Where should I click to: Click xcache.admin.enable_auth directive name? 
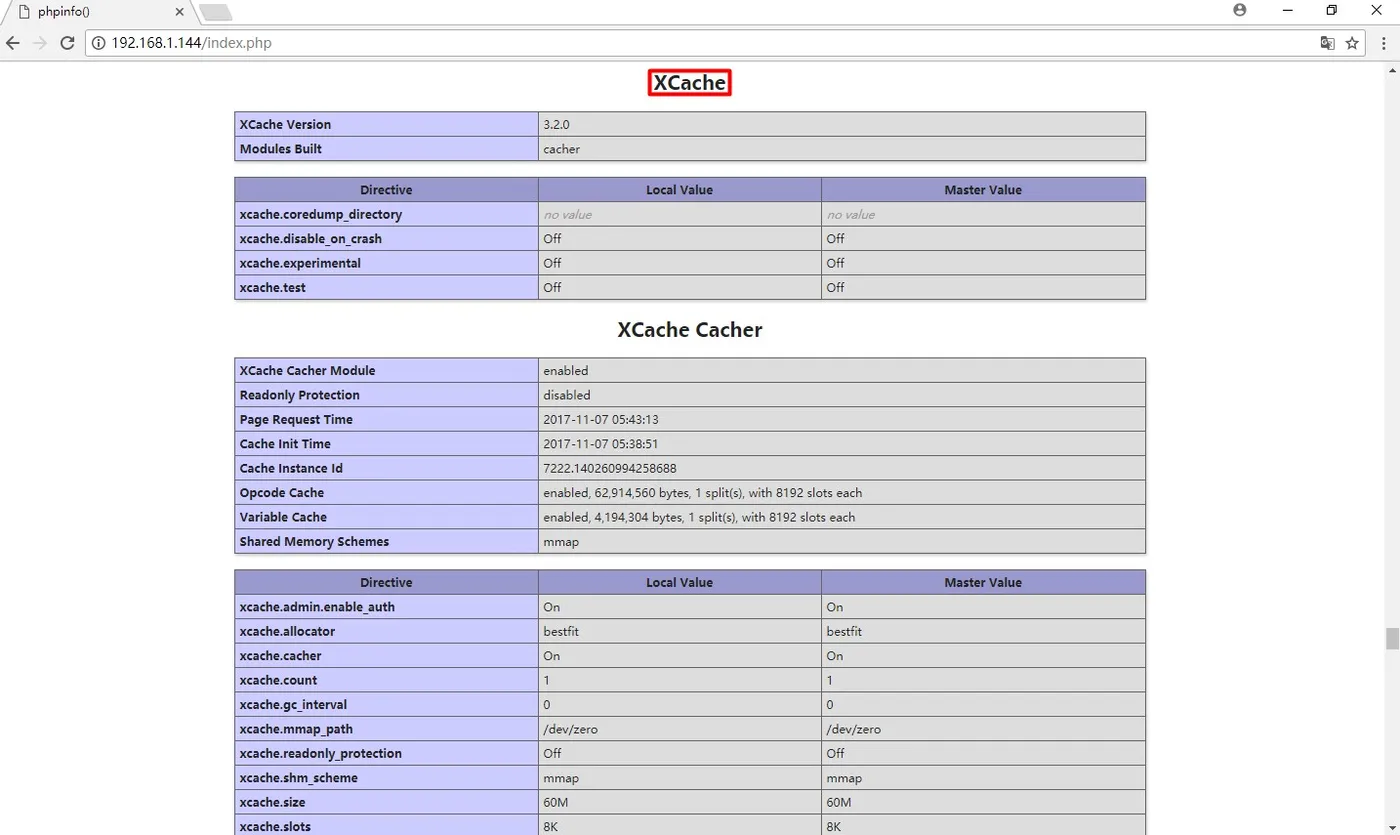317,607
